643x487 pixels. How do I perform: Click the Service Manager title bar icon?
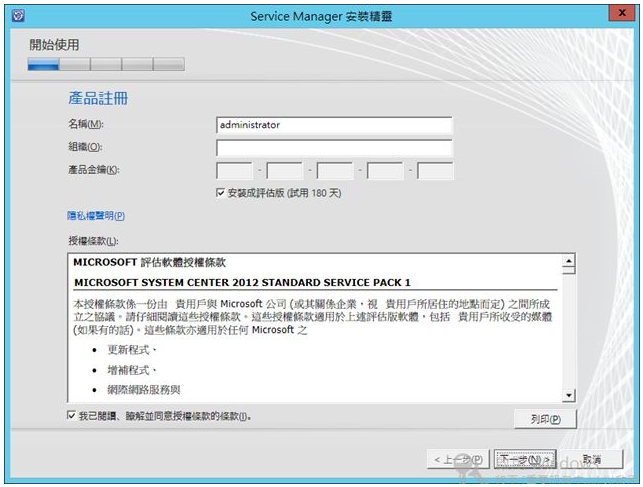(x=18, y=16)
